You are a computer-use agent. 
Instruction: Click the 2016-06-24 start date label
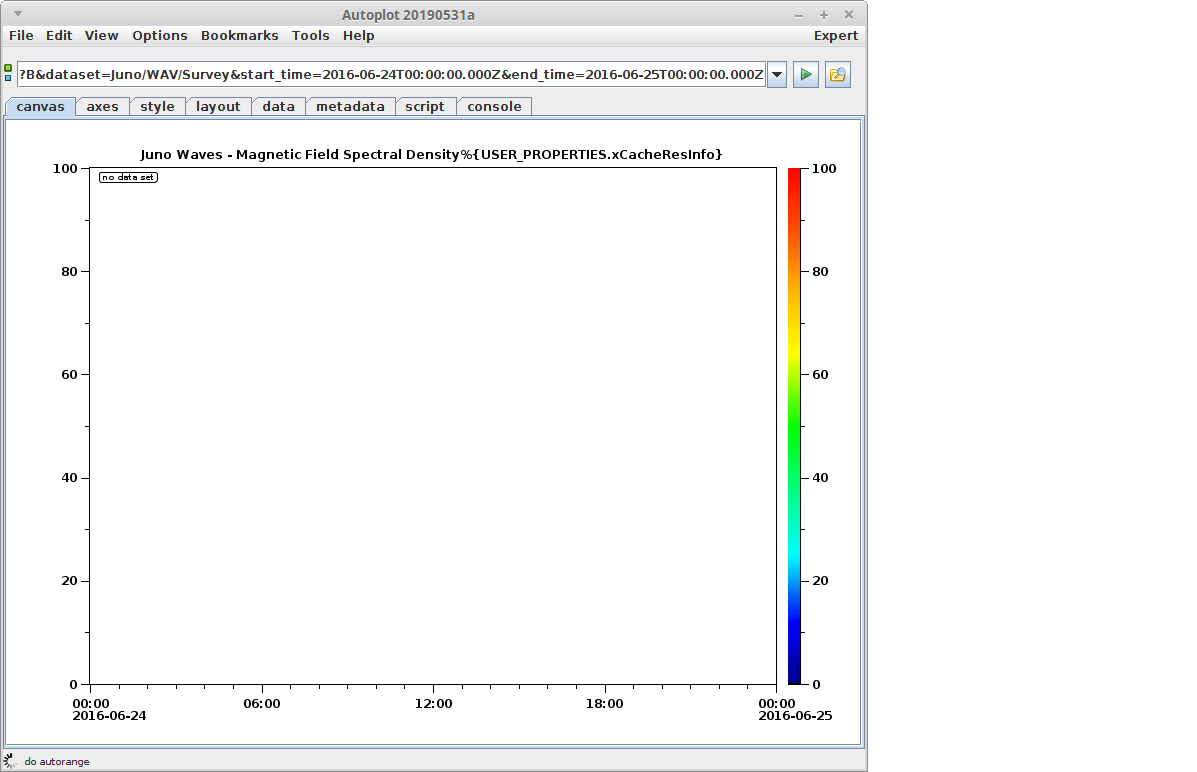[x=109, y=716]
